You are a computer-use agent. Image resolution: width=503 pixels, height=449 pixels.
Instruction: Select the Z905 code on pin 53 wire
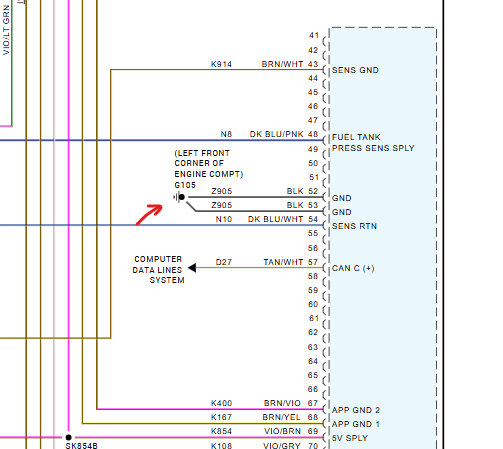(222, 205)
